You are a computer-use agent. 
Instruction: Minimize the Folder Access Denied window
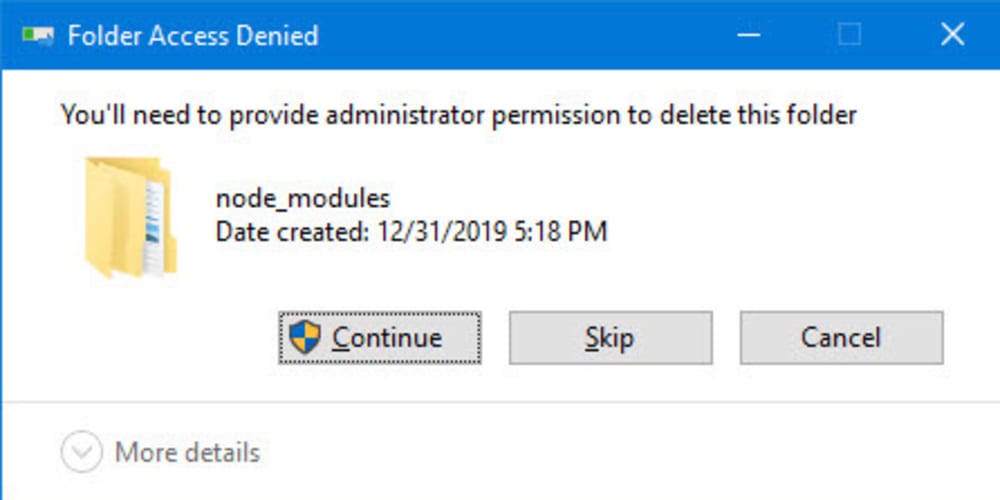(748, 35)
